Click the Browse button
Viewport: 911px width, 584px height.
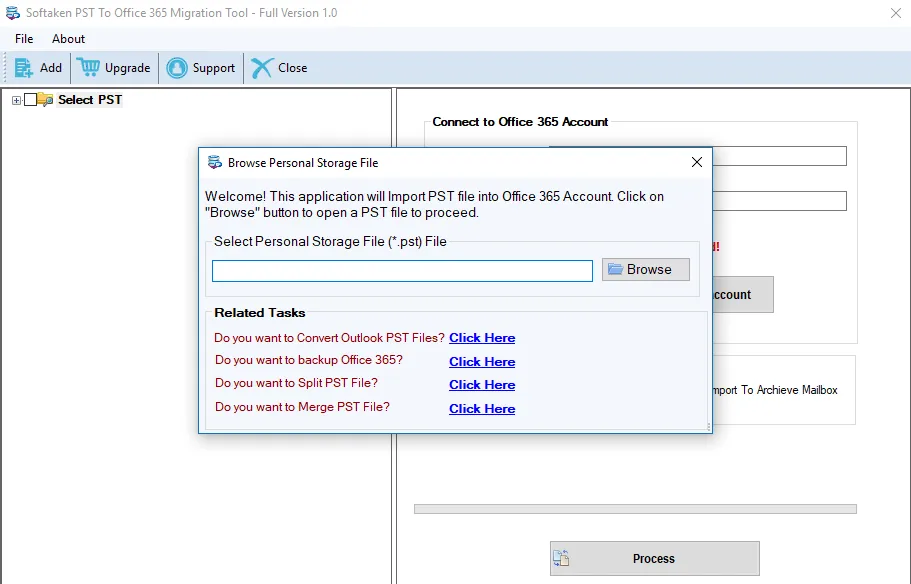click(x=645, y=270)
